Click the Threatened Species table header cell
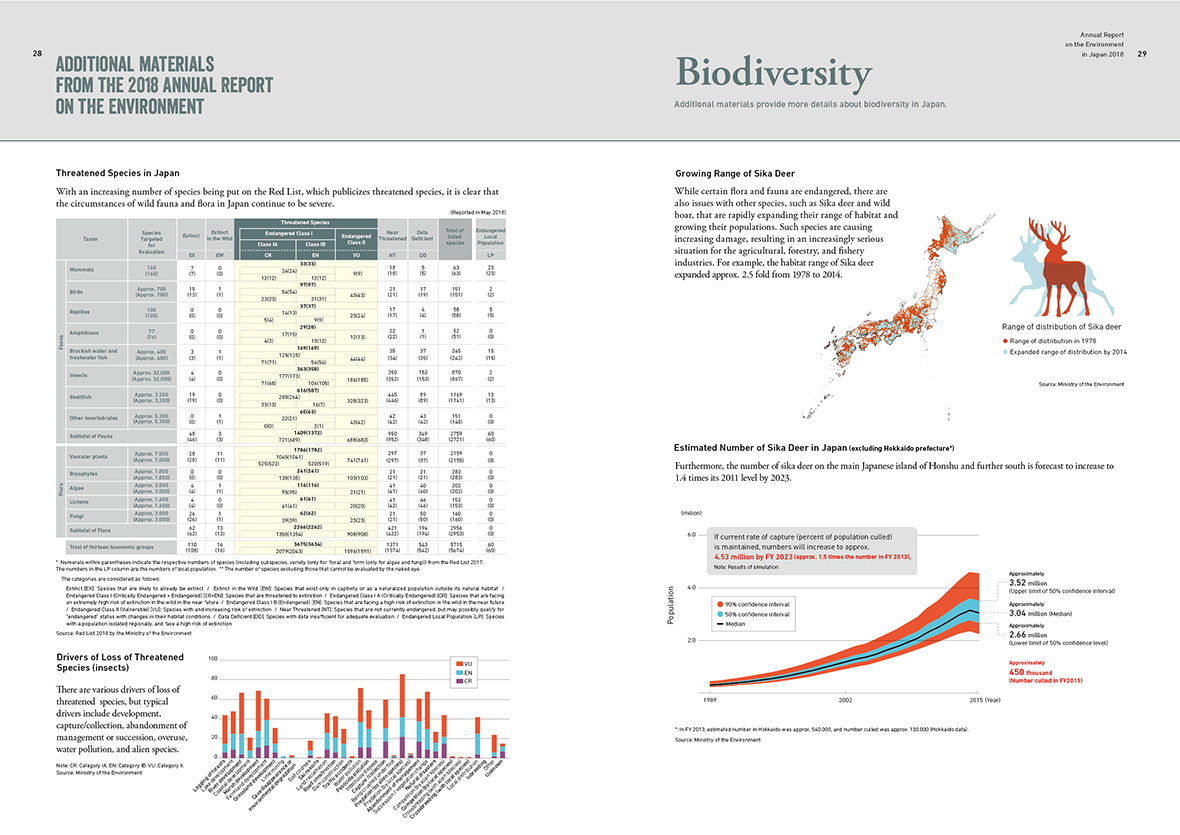1180x835 pixels. coord(305,223)
